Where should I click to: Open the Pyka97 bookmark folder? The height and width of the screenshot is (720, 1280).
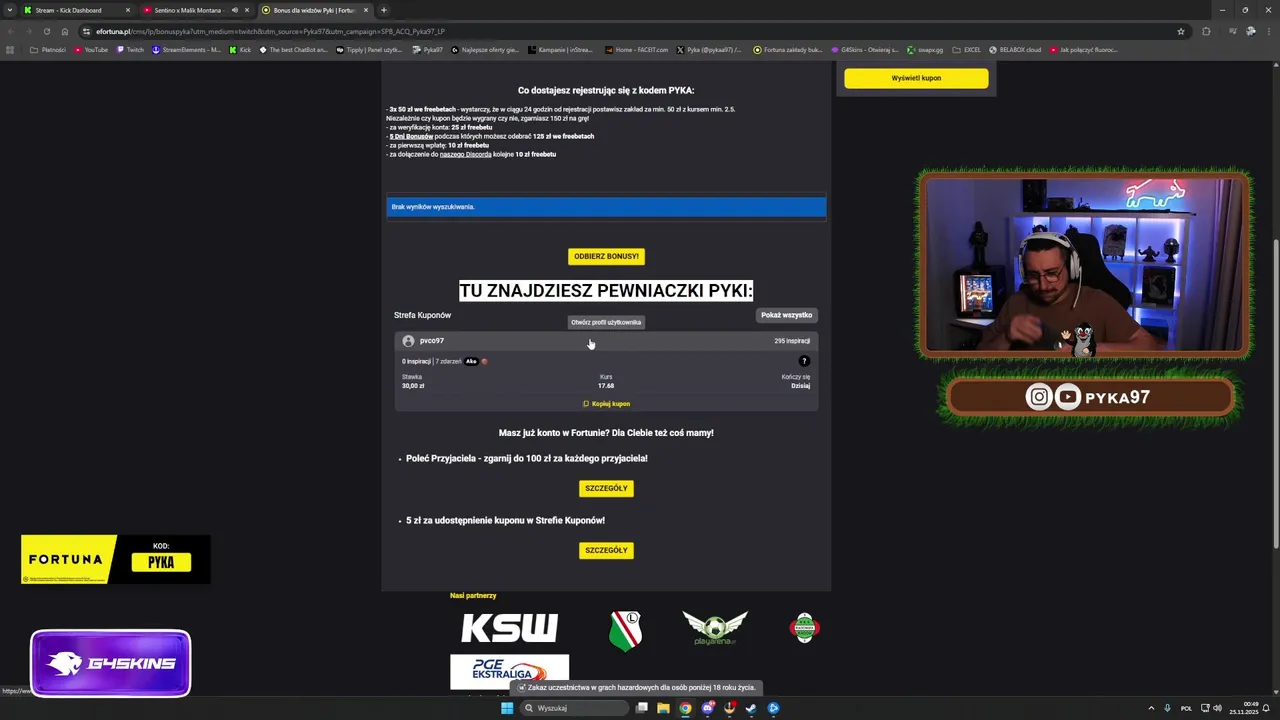tap(426, 50)
